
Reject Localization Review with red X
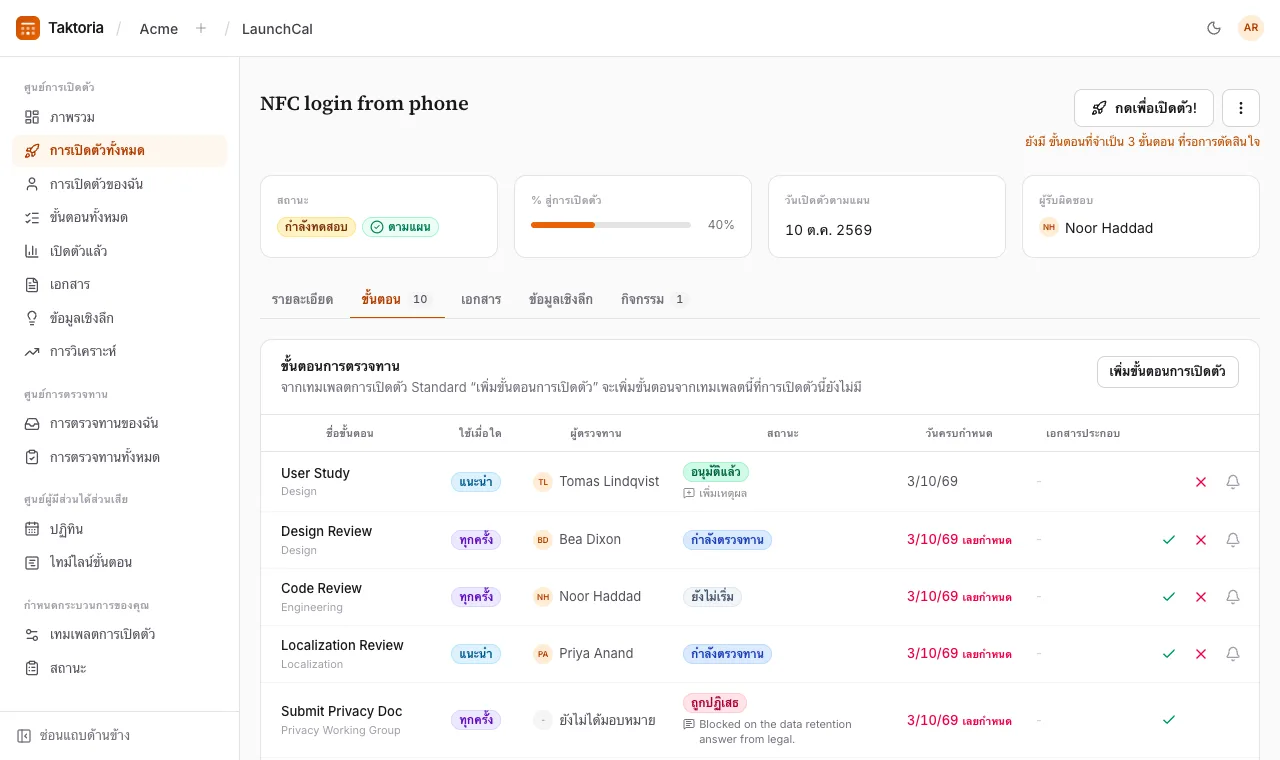1201,654
